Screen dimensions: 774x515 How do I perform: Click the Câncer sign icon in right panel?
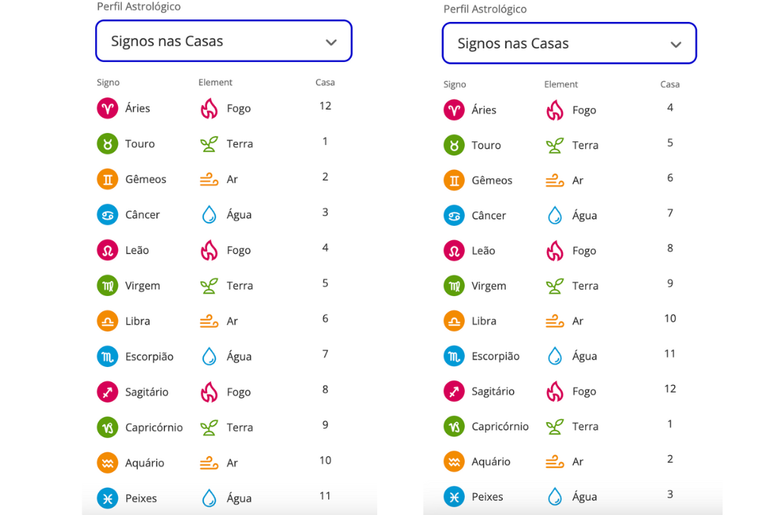click(x=454, y=216)
